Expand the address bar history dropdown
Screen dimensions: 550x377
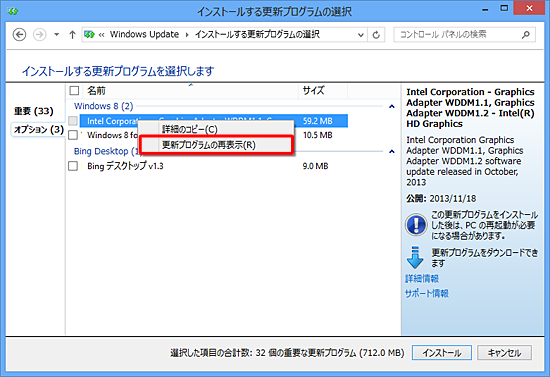pyautogui.click(x=361, y=35)
